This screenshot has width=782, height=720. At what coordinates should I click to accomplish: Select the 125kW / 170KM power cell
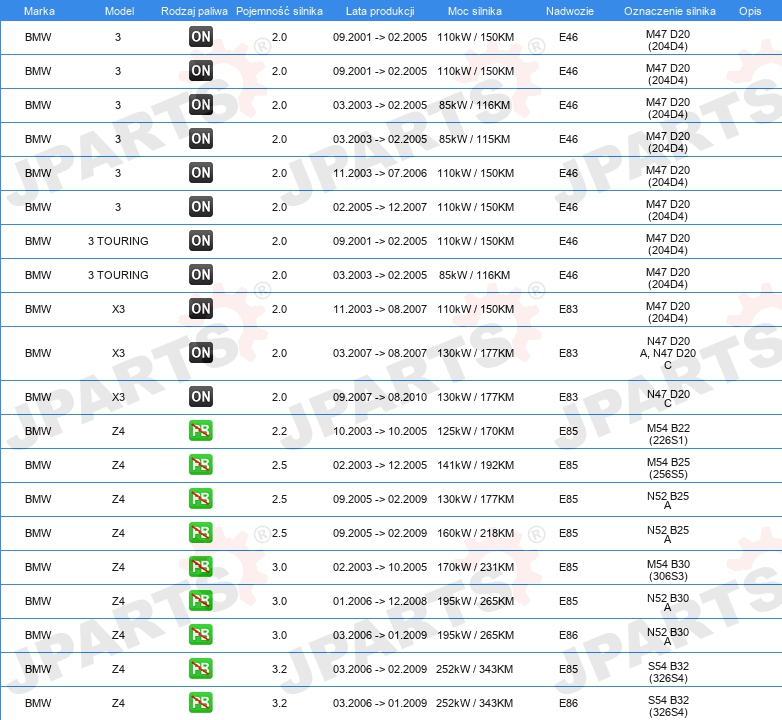(475, 431)
